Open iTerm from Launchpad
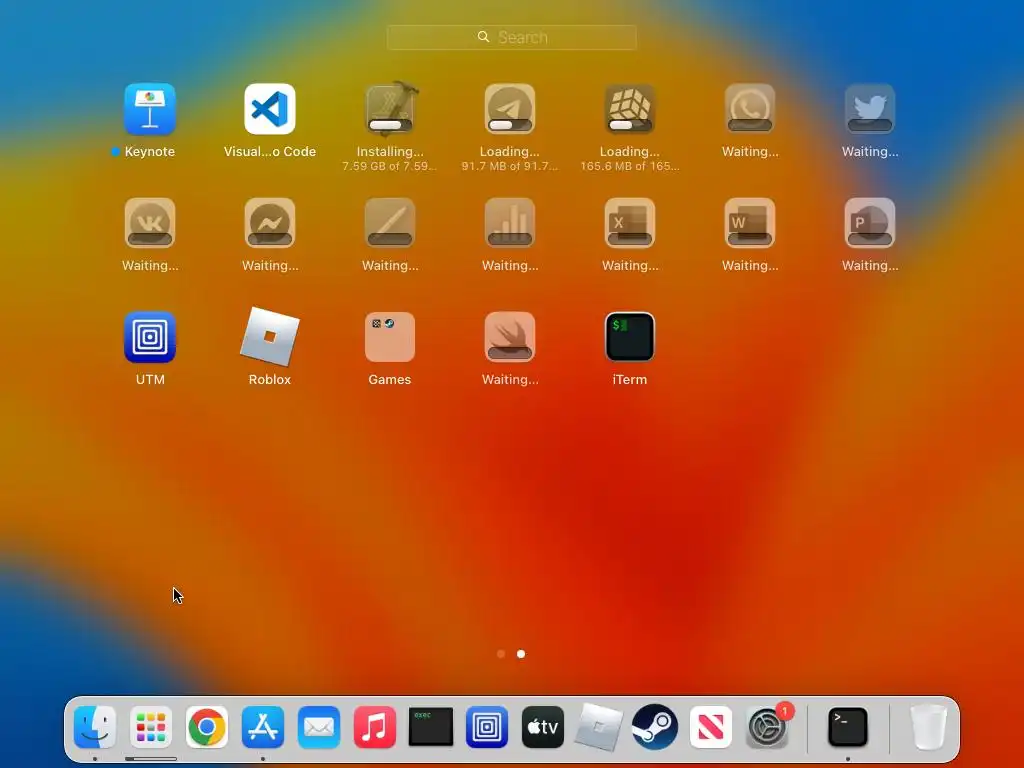The height and width of the screenshot is (768, 1024). pos(630,337)
